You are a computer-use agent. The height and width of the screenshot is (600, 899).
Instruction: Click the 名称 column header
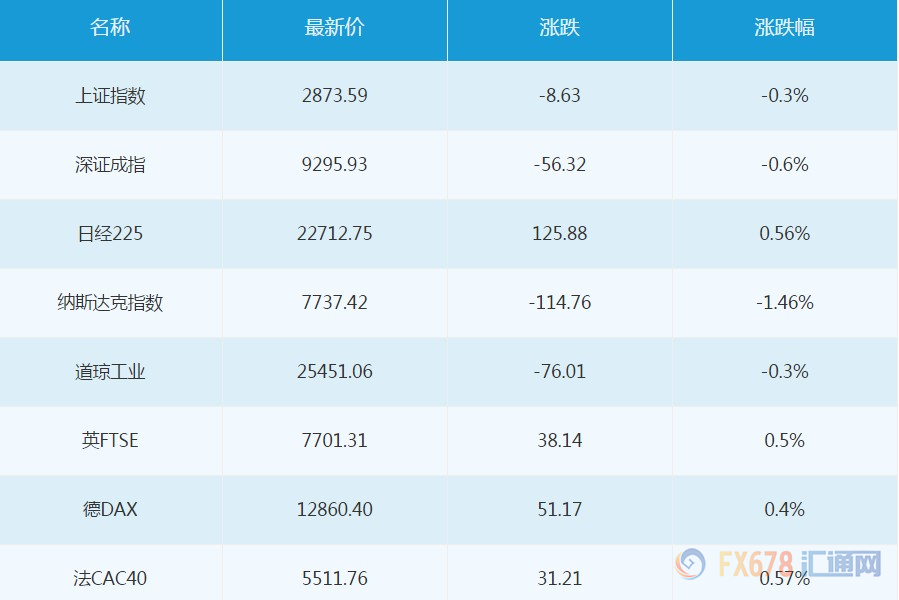(110, 28)
